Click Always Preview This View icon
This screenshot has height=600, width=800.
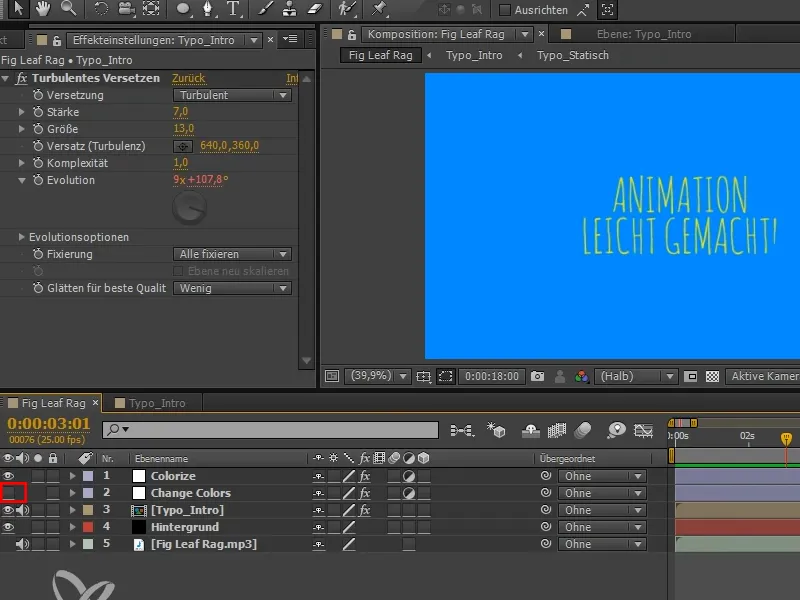332,377
